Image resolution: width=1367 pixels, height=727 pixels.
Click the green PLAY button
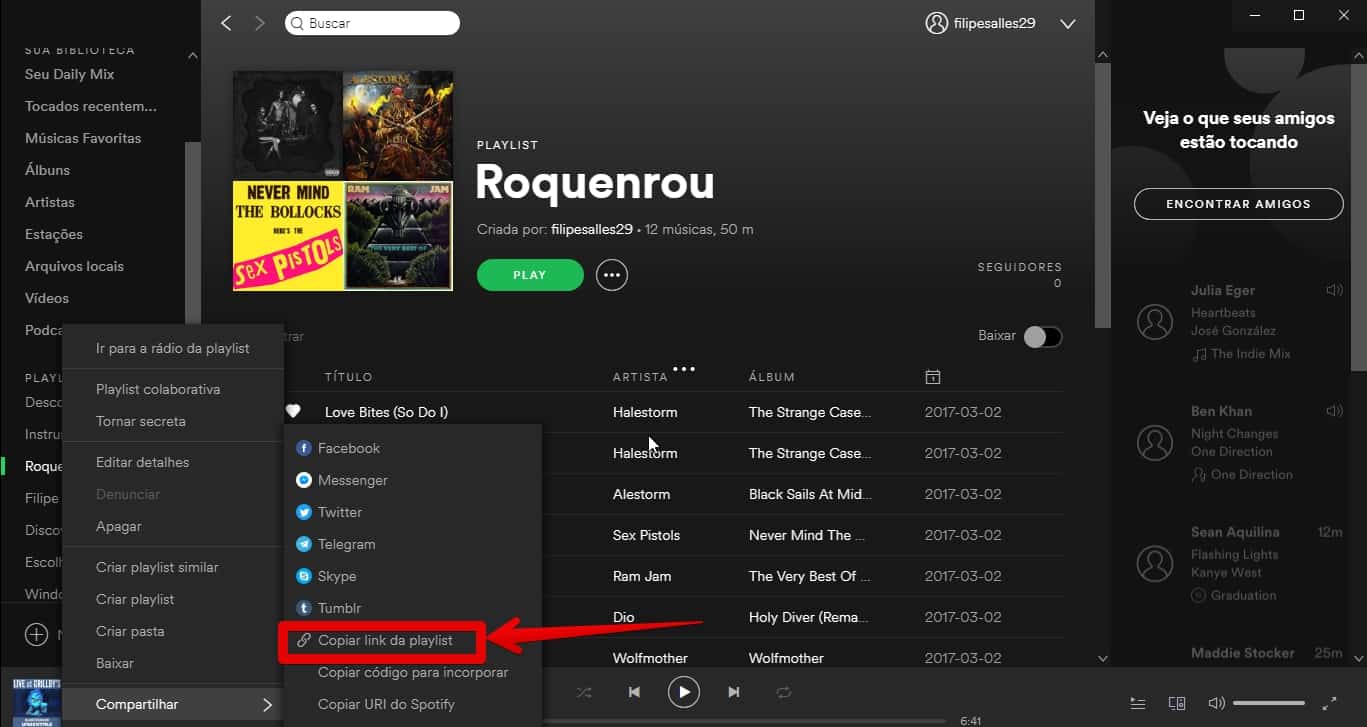[x=530, y=275]
